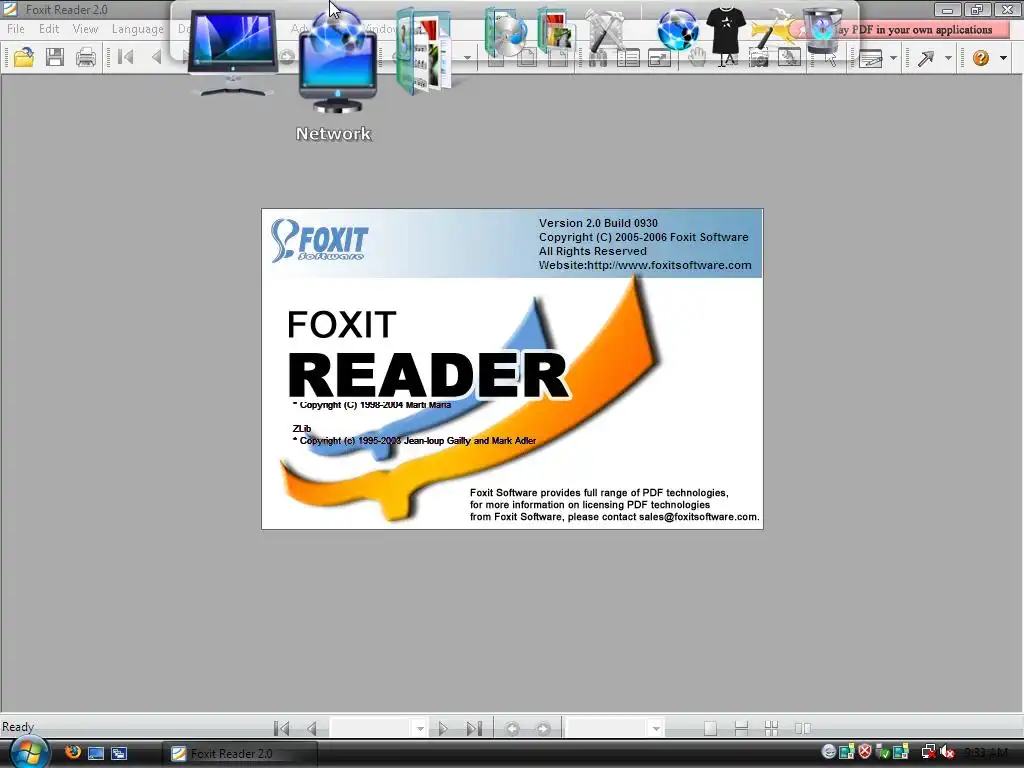This screenshot has height=768, width=1024.
Task: Click the orange Help question mark icon
Action: coord(980,58)
